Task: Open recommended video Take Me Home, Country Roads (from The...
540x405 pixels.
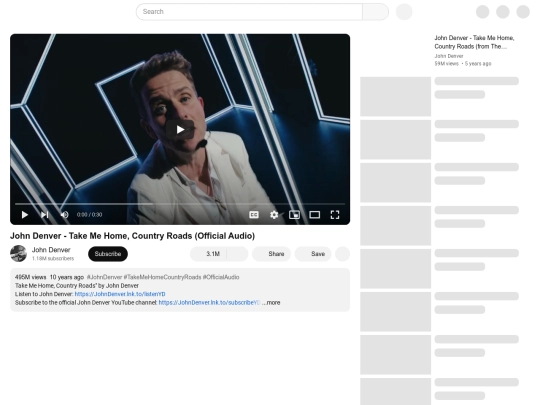Action: pos(474,42)
